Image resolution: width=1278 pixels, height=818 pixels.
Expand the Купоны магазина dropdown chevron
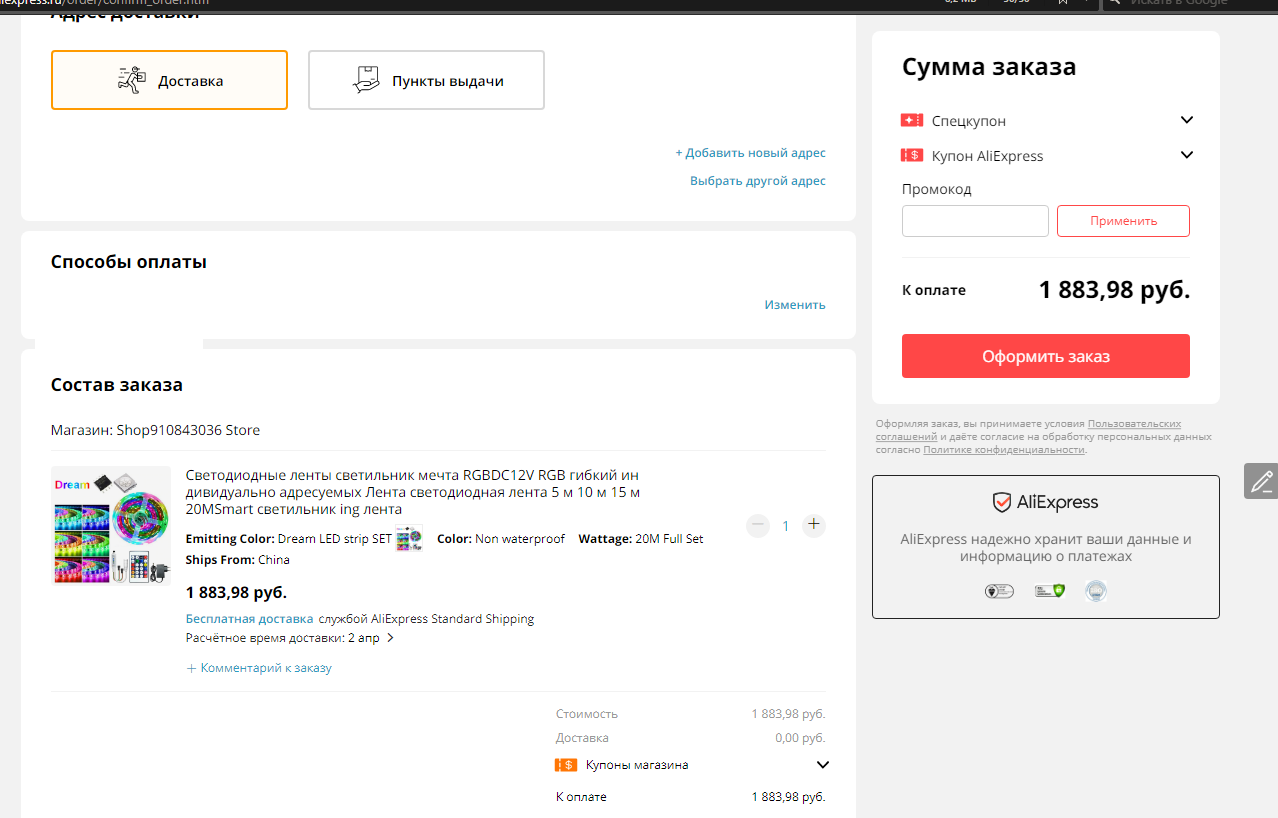(823, 765)
